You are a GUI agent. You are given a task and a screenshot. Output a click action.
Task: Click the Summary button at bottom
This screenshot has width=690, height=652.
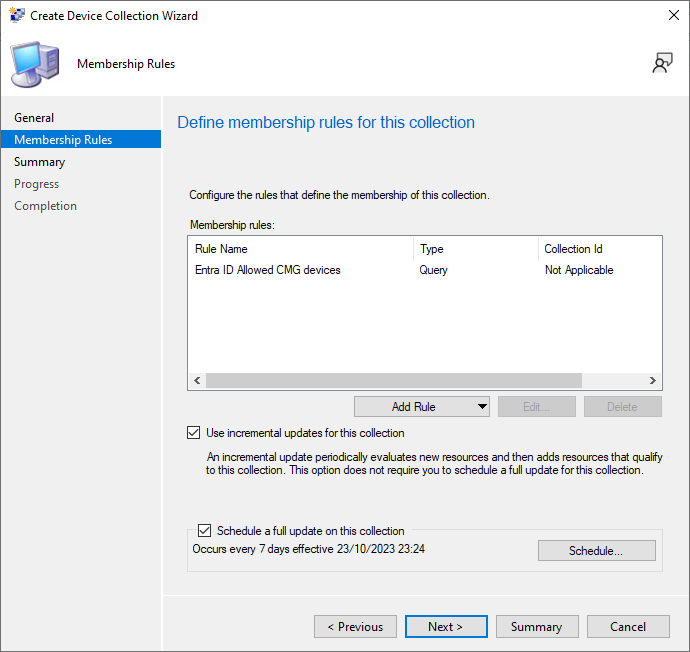[x=536, y=627]
